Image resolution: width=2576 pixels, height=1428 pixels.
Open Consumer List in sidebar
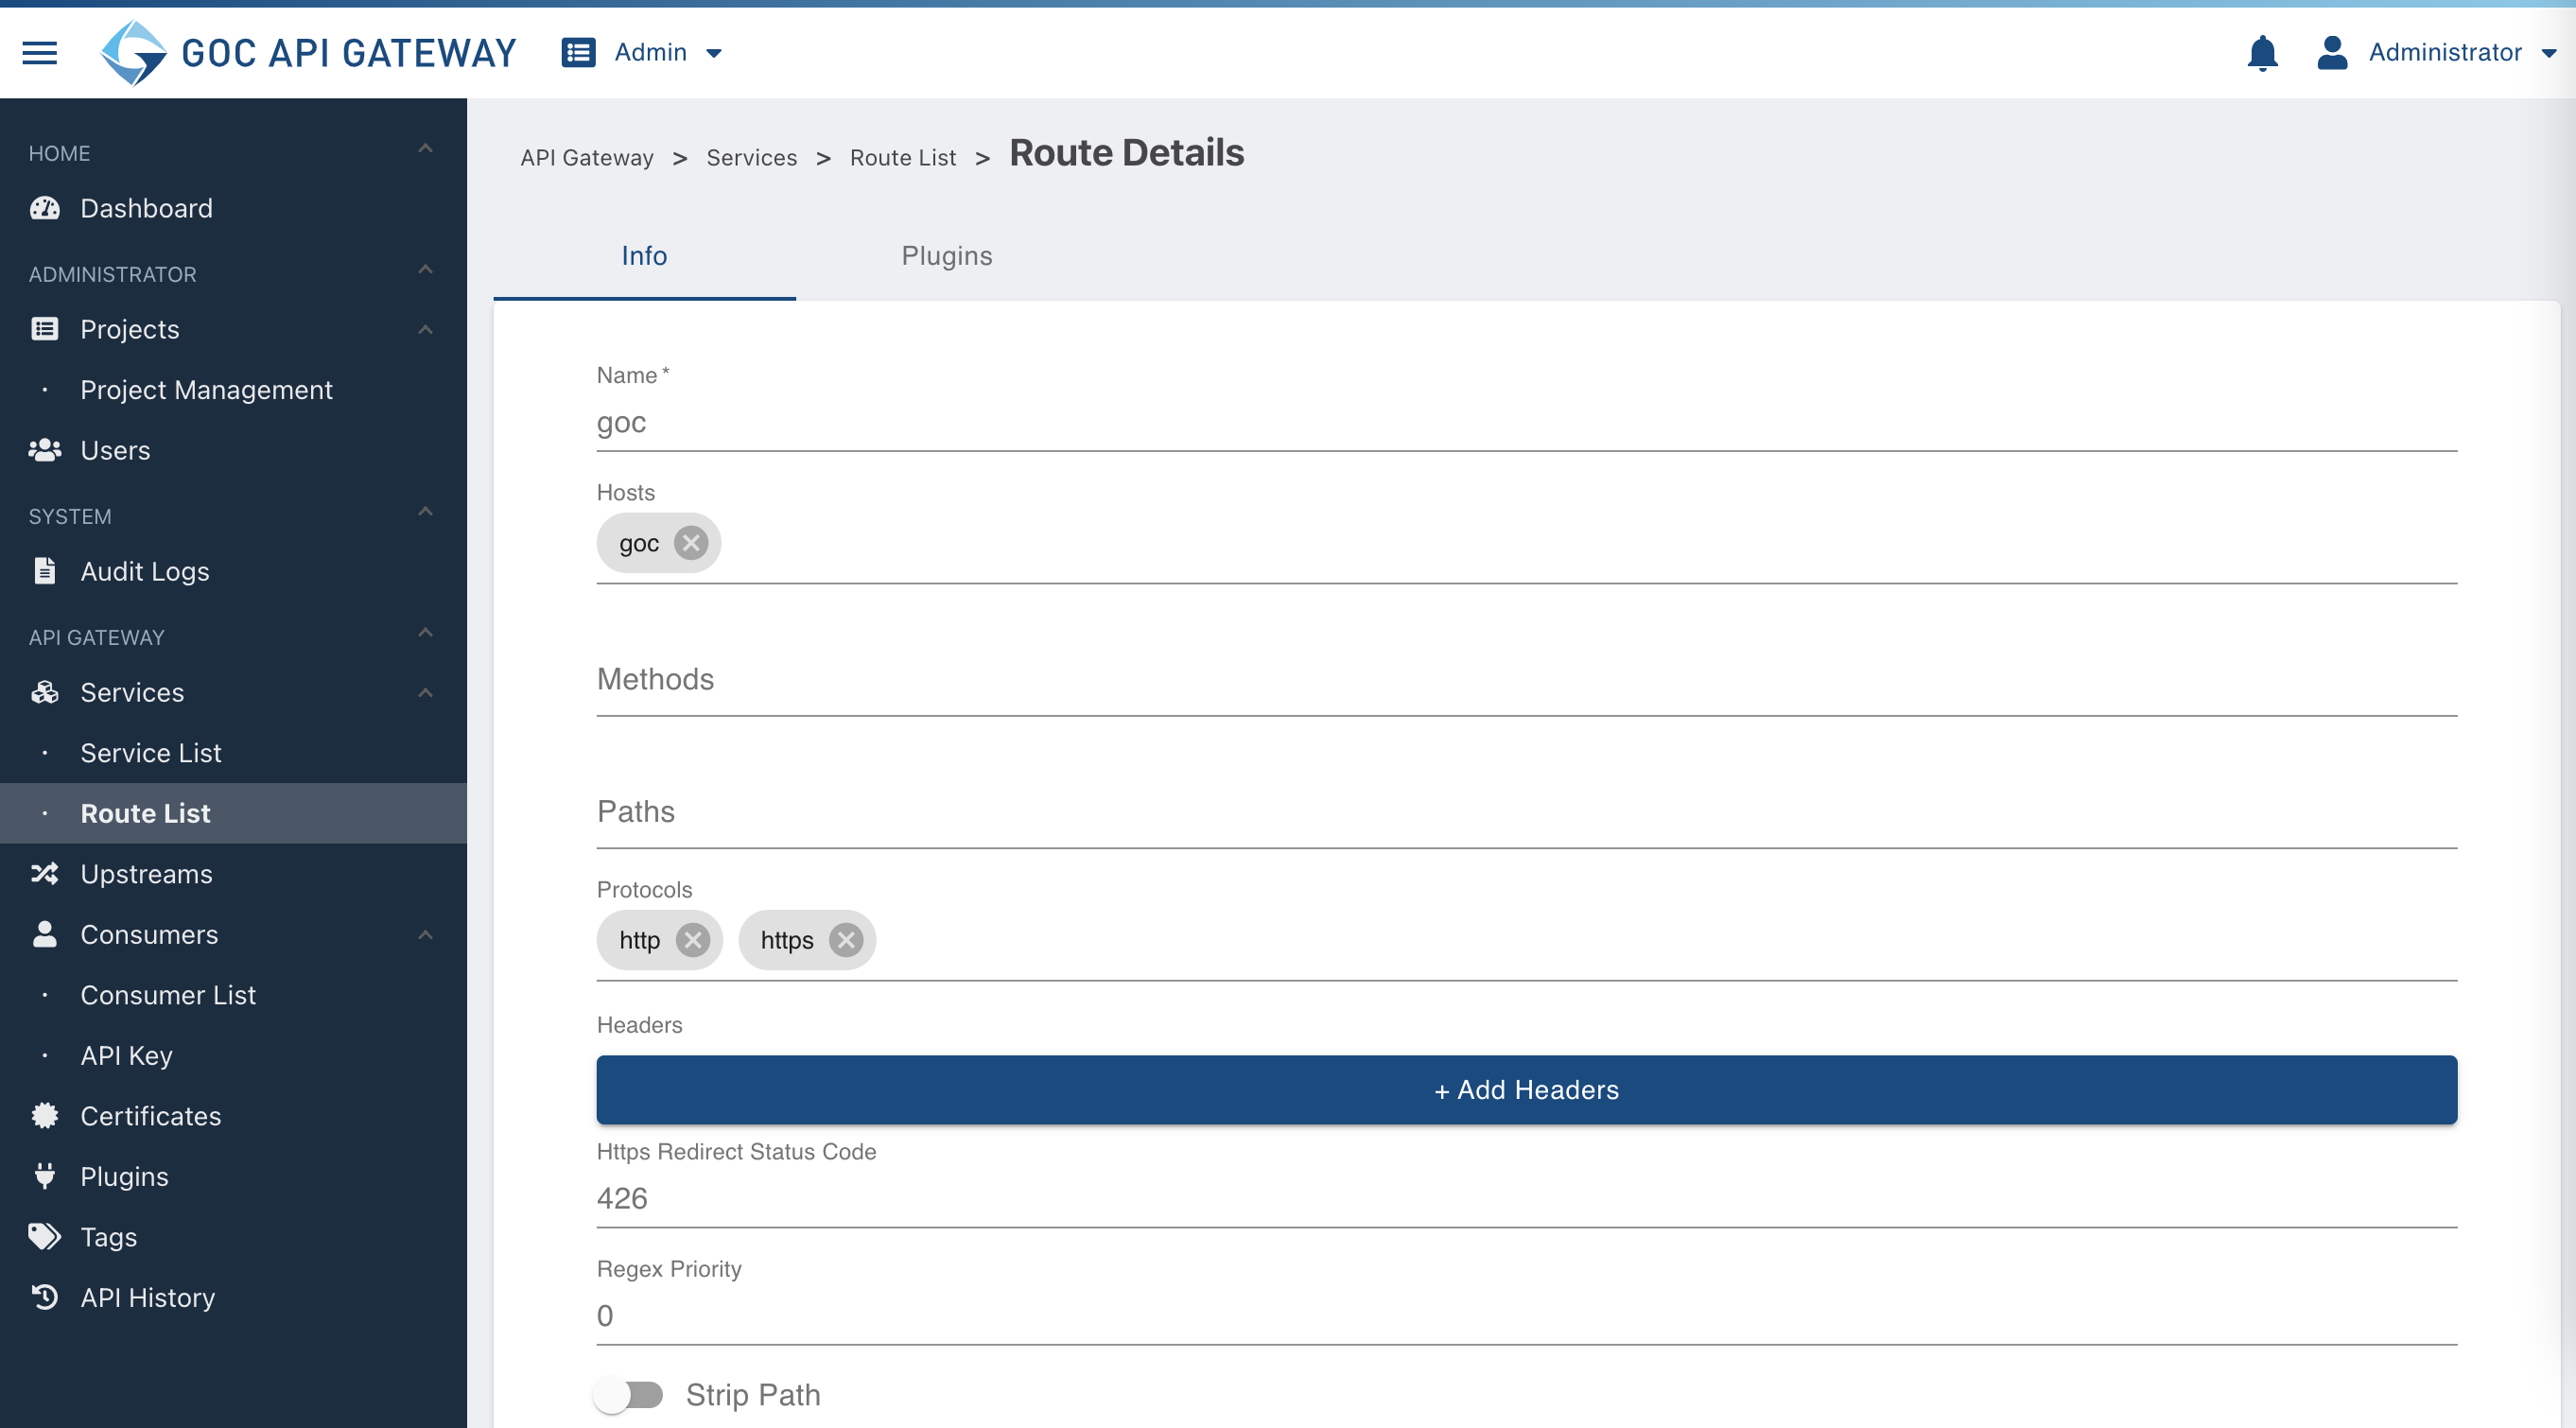pyautogui.click(x=168, y=995)
